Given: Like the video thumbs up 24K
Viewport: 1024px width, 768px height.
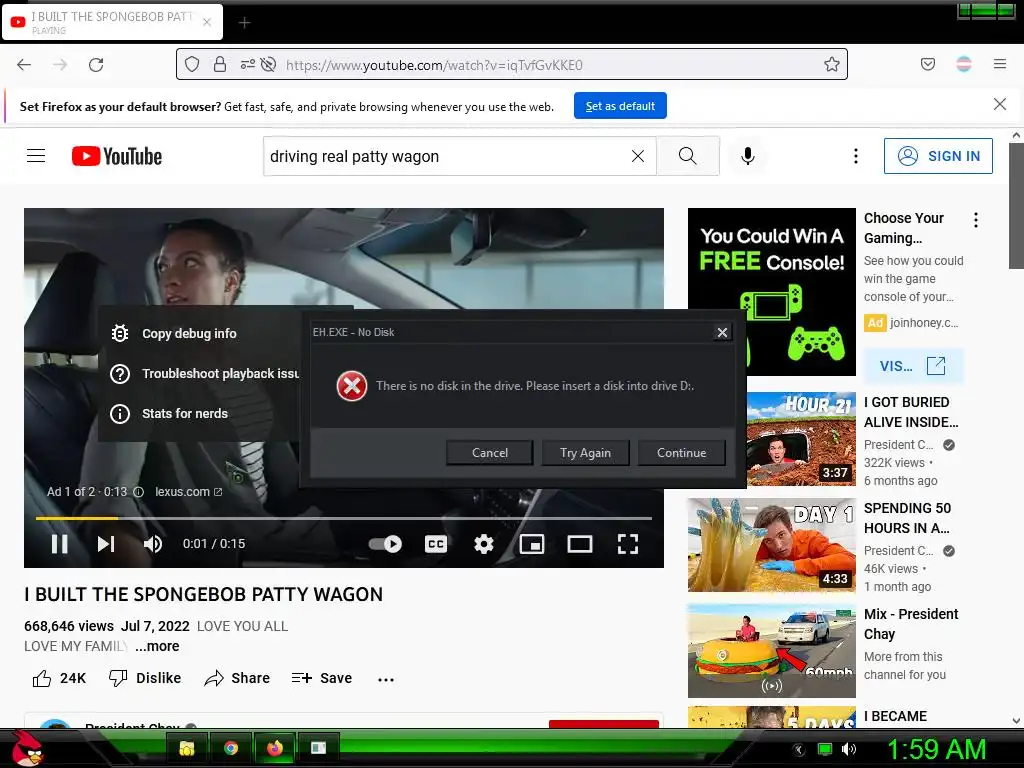Looking at the screenshot, I should [x=59, y=679].
